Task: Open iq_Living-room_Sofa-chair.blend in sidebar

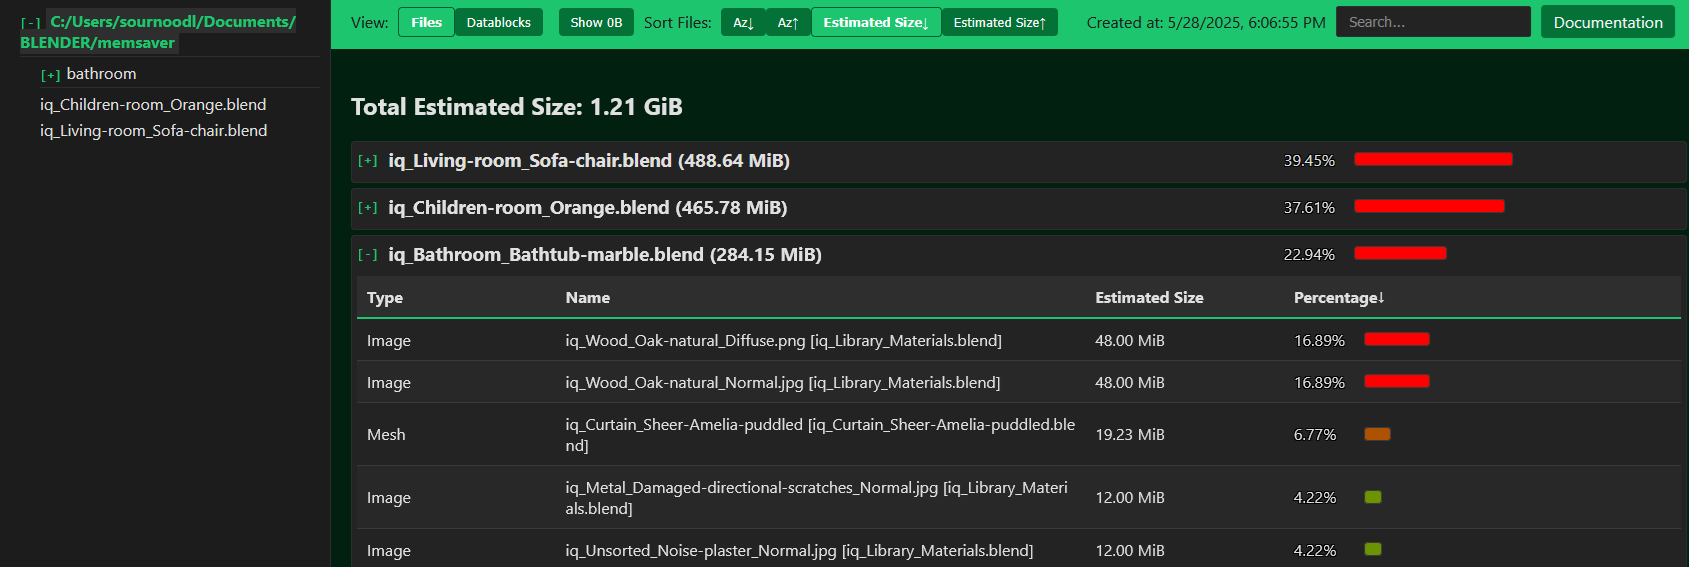Action: click(153, 130)
